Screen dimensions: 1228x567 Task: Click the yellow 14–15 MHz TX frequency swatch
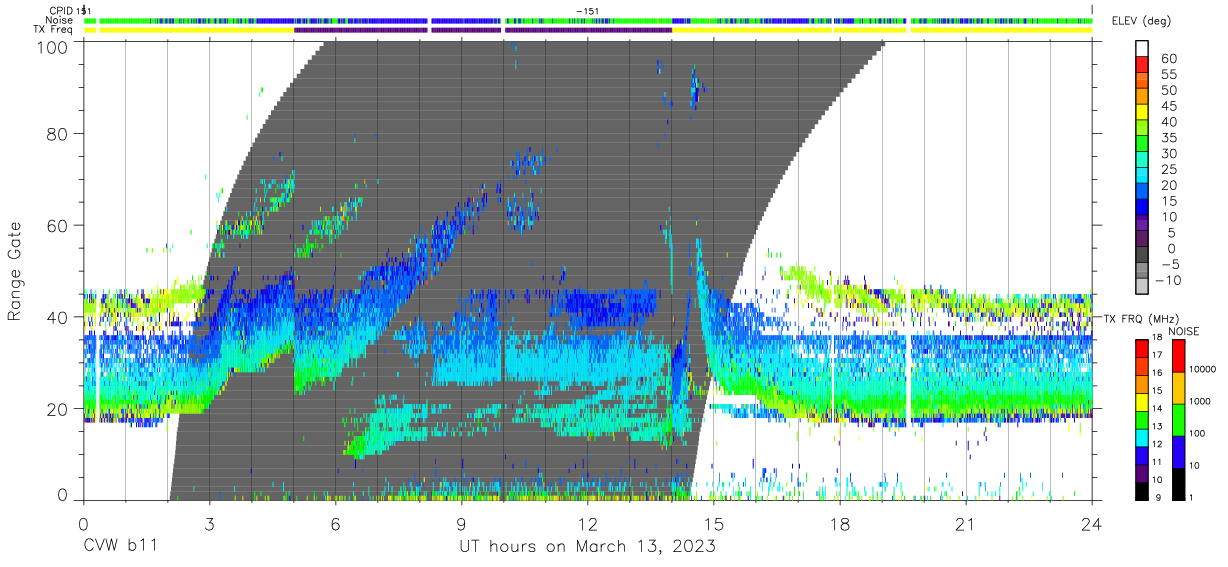pyautogui.click(x=1142, y=401)
